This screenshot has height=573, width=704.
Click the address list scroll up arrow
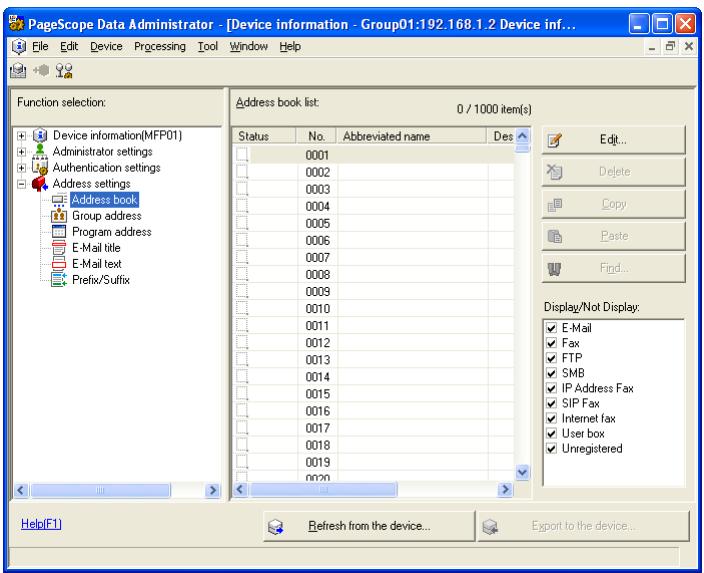(522, 136)
